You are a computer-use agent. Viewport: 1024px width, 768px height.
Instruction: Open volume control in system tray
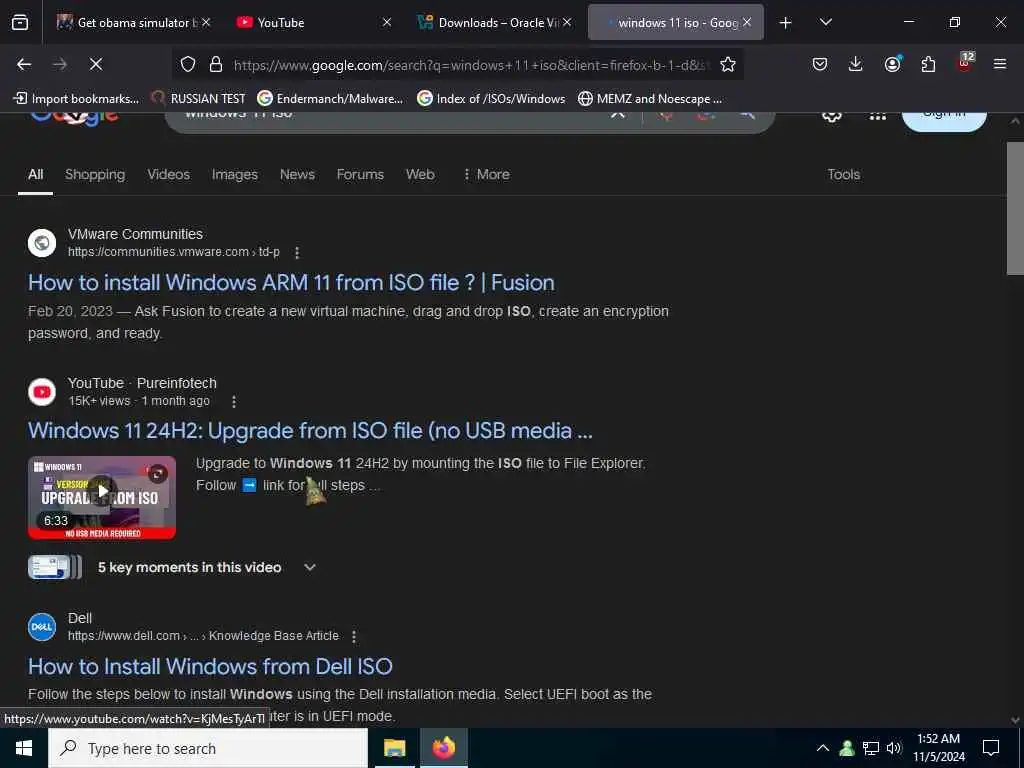(894, 748)
